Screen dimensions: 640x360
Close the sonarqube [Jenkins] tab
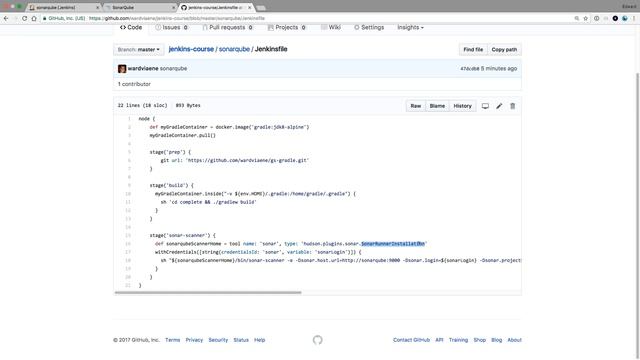pyautogui.click(x=98, y=7)
